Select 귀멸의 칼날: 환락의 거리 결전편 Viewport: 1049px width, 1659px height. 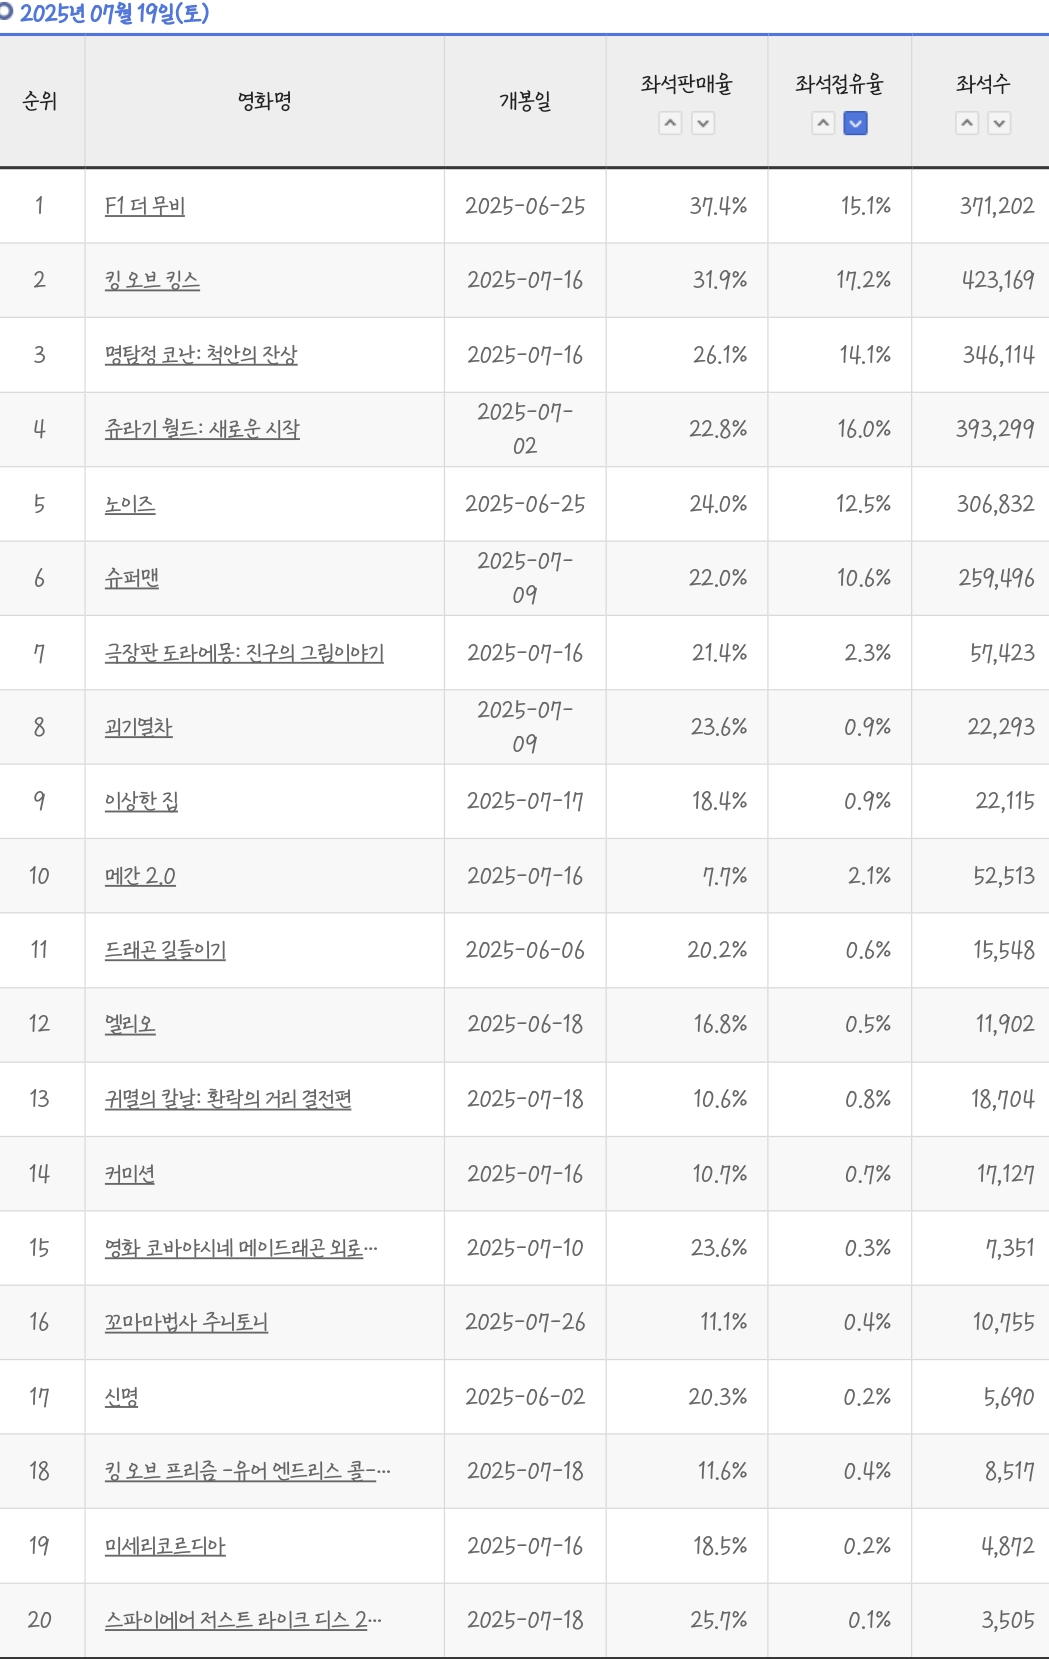(x=228, y=1099)
